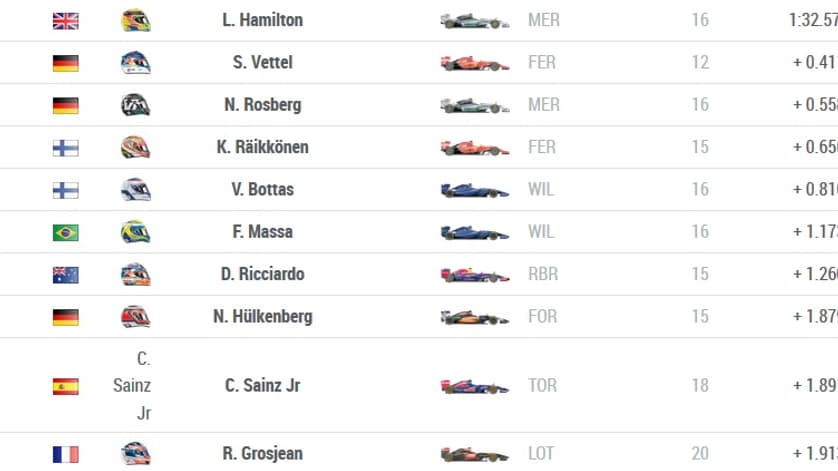Click the C. Sainz Jr driver name
This screenshot has width=838, height=471.
click(x=262, y=385)
